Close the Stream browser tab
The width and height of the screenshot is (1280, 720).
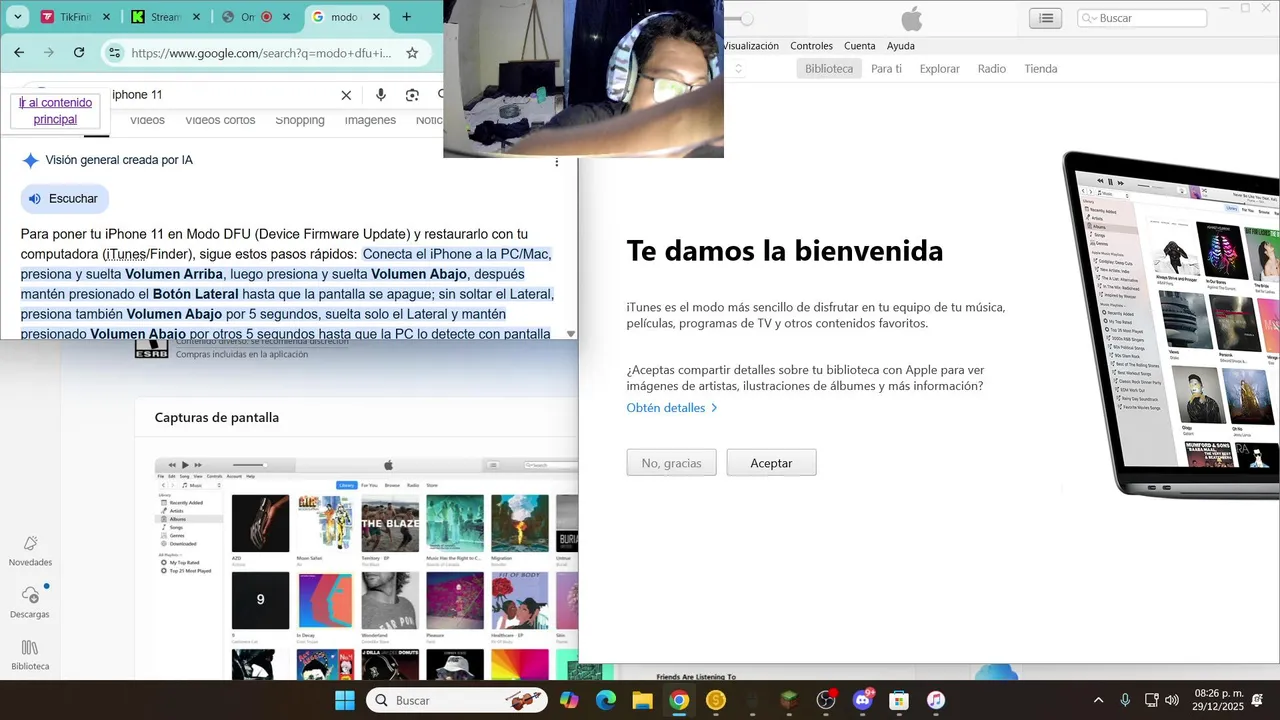point(197,17)
